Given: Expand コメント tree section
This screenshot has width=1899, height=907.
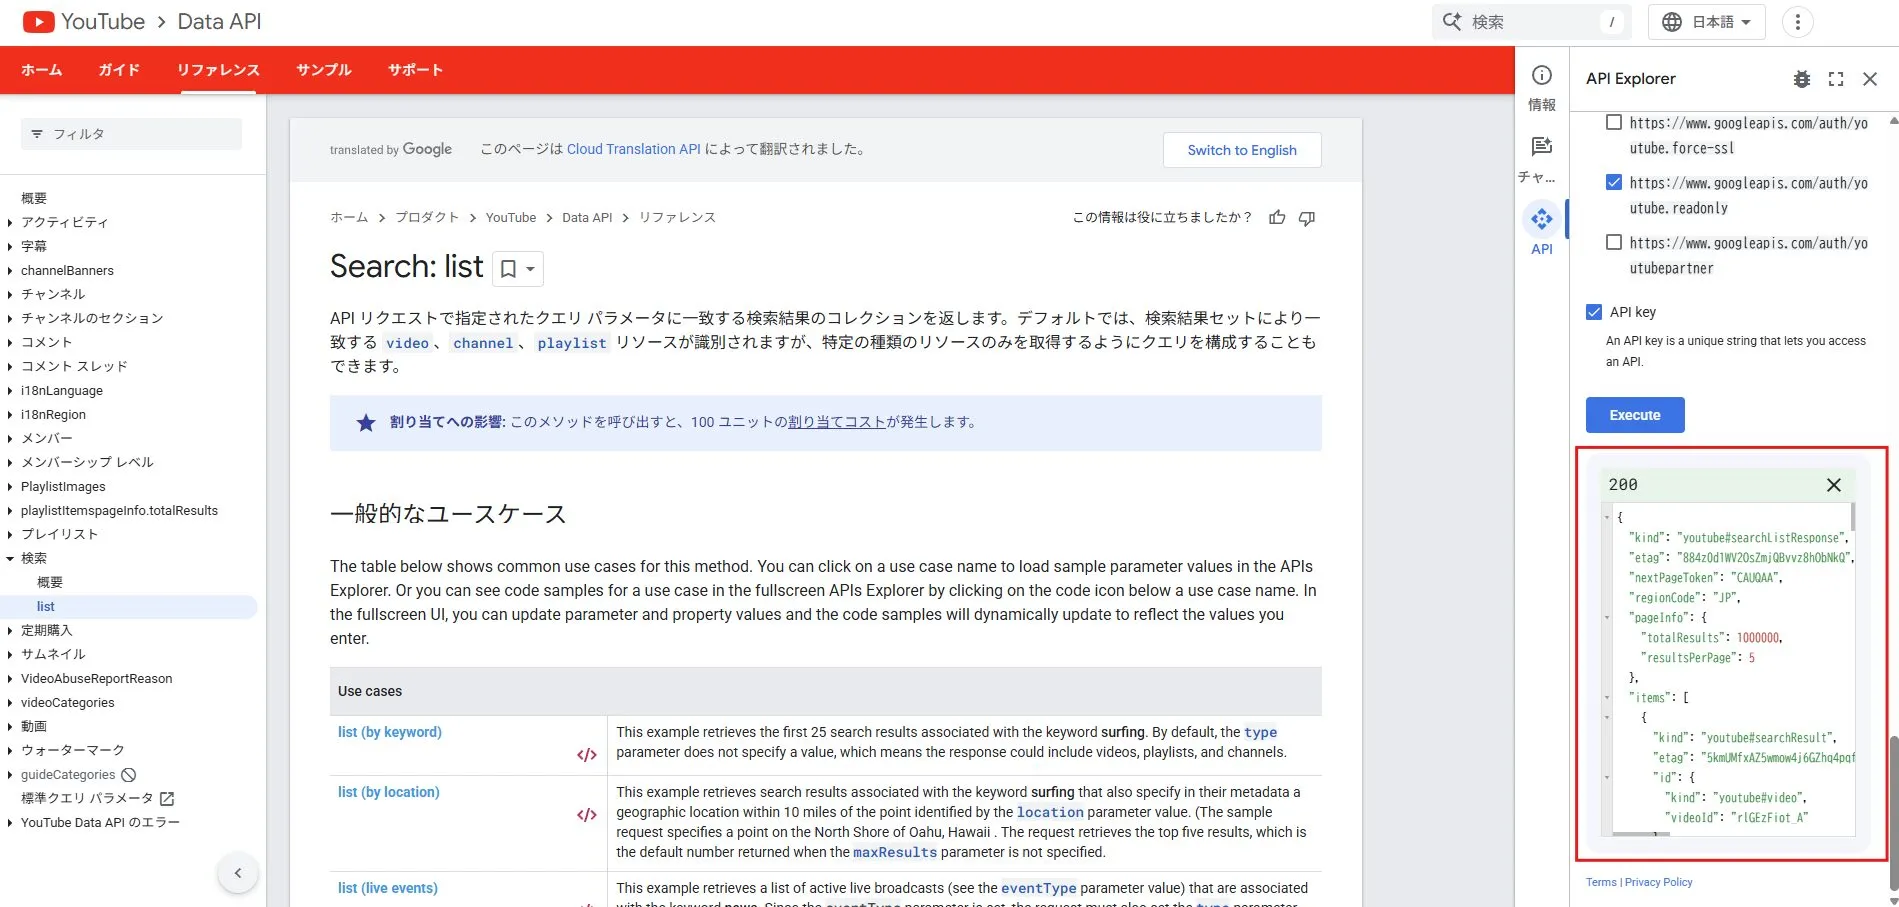Looking at the screenshot, I should 10,343.
